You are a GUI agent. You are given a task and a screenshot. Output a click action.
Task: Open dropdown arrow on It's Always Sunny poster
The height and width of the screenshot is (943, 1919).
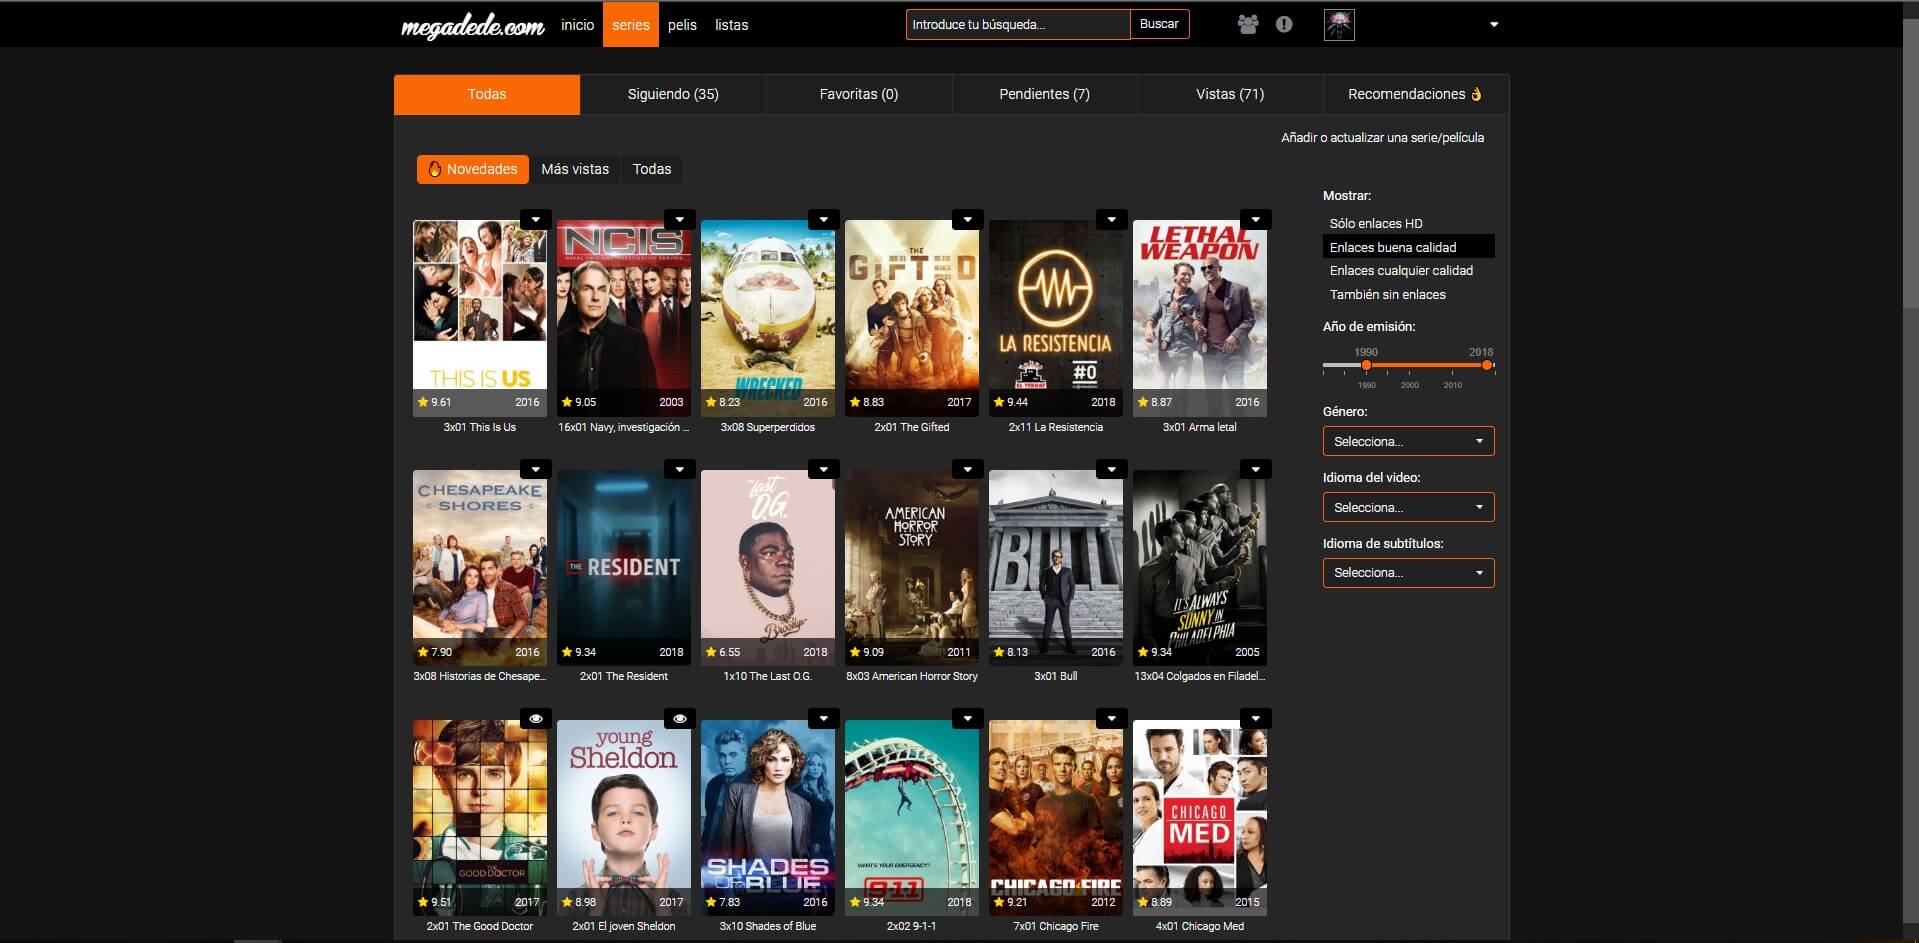coord(1256,469)
